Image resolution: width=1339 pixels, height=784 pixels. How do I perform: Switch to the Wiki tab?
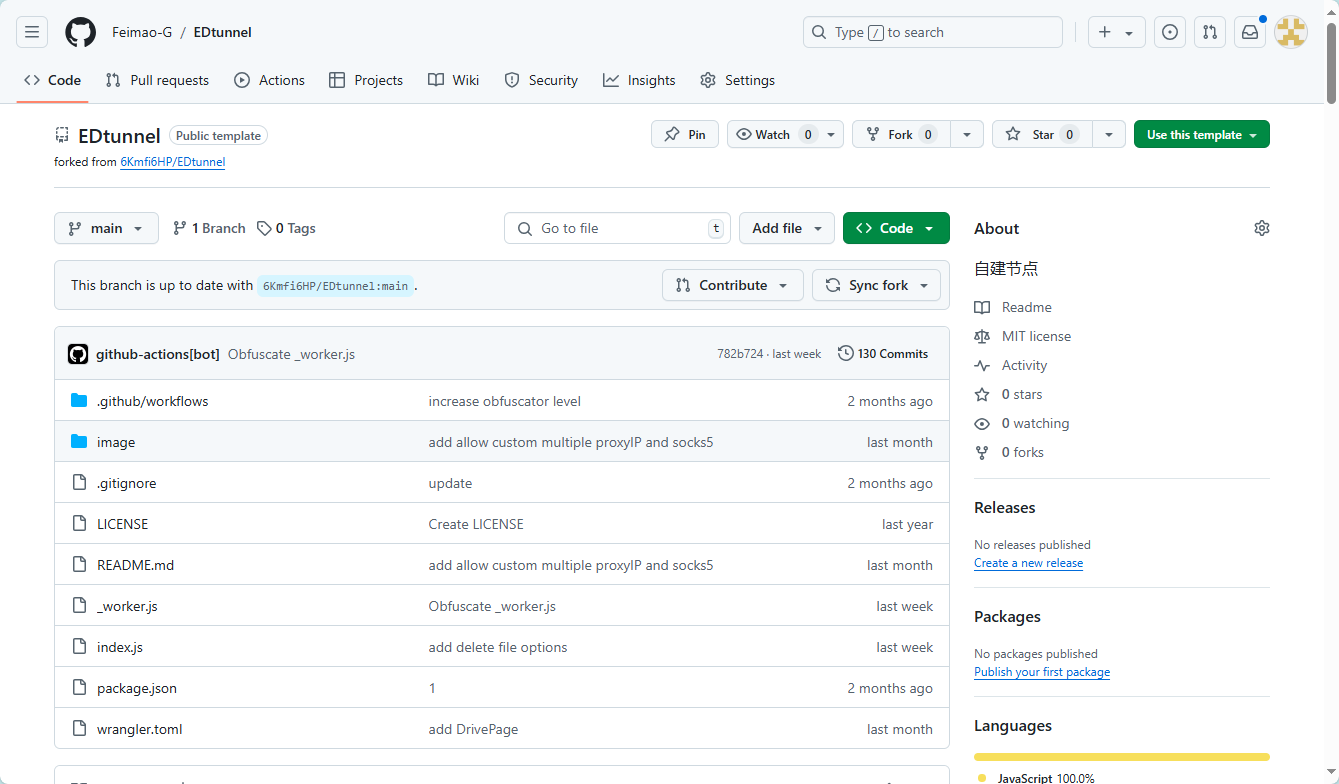pyautogui.click(x=453, y=80)
